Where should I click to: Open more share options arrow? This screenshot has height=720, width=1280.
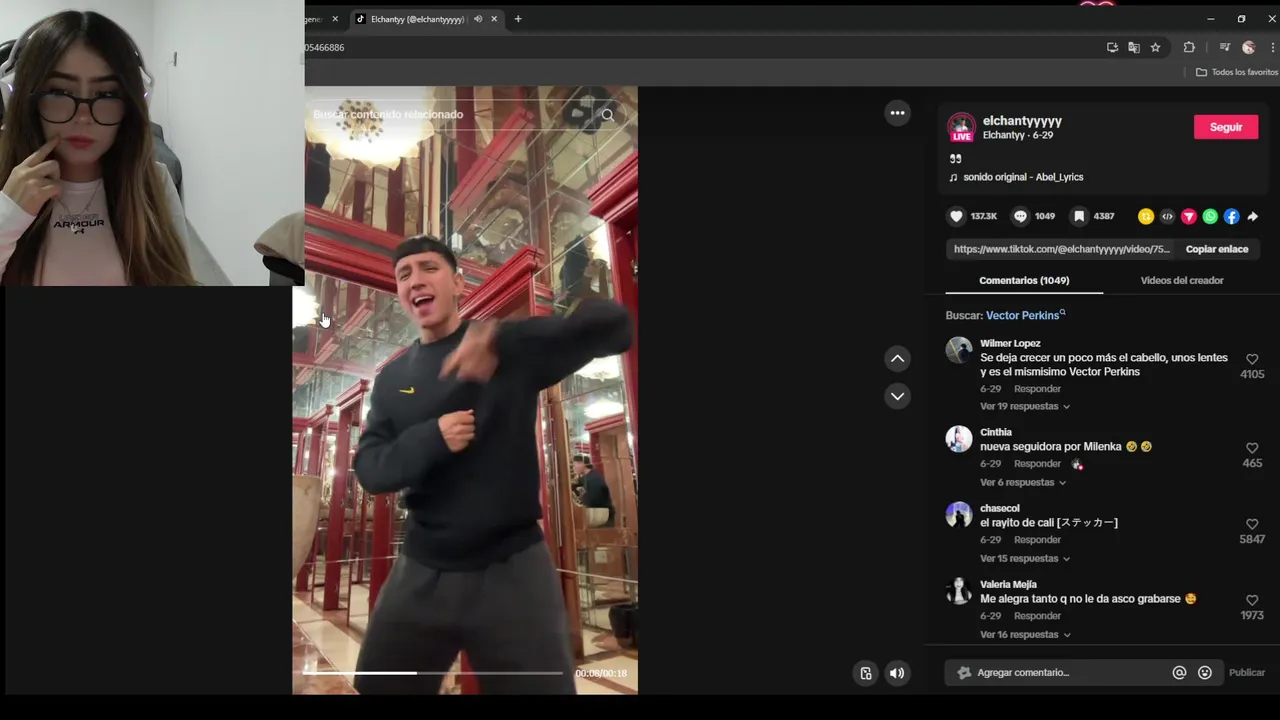click(1252, 216)
